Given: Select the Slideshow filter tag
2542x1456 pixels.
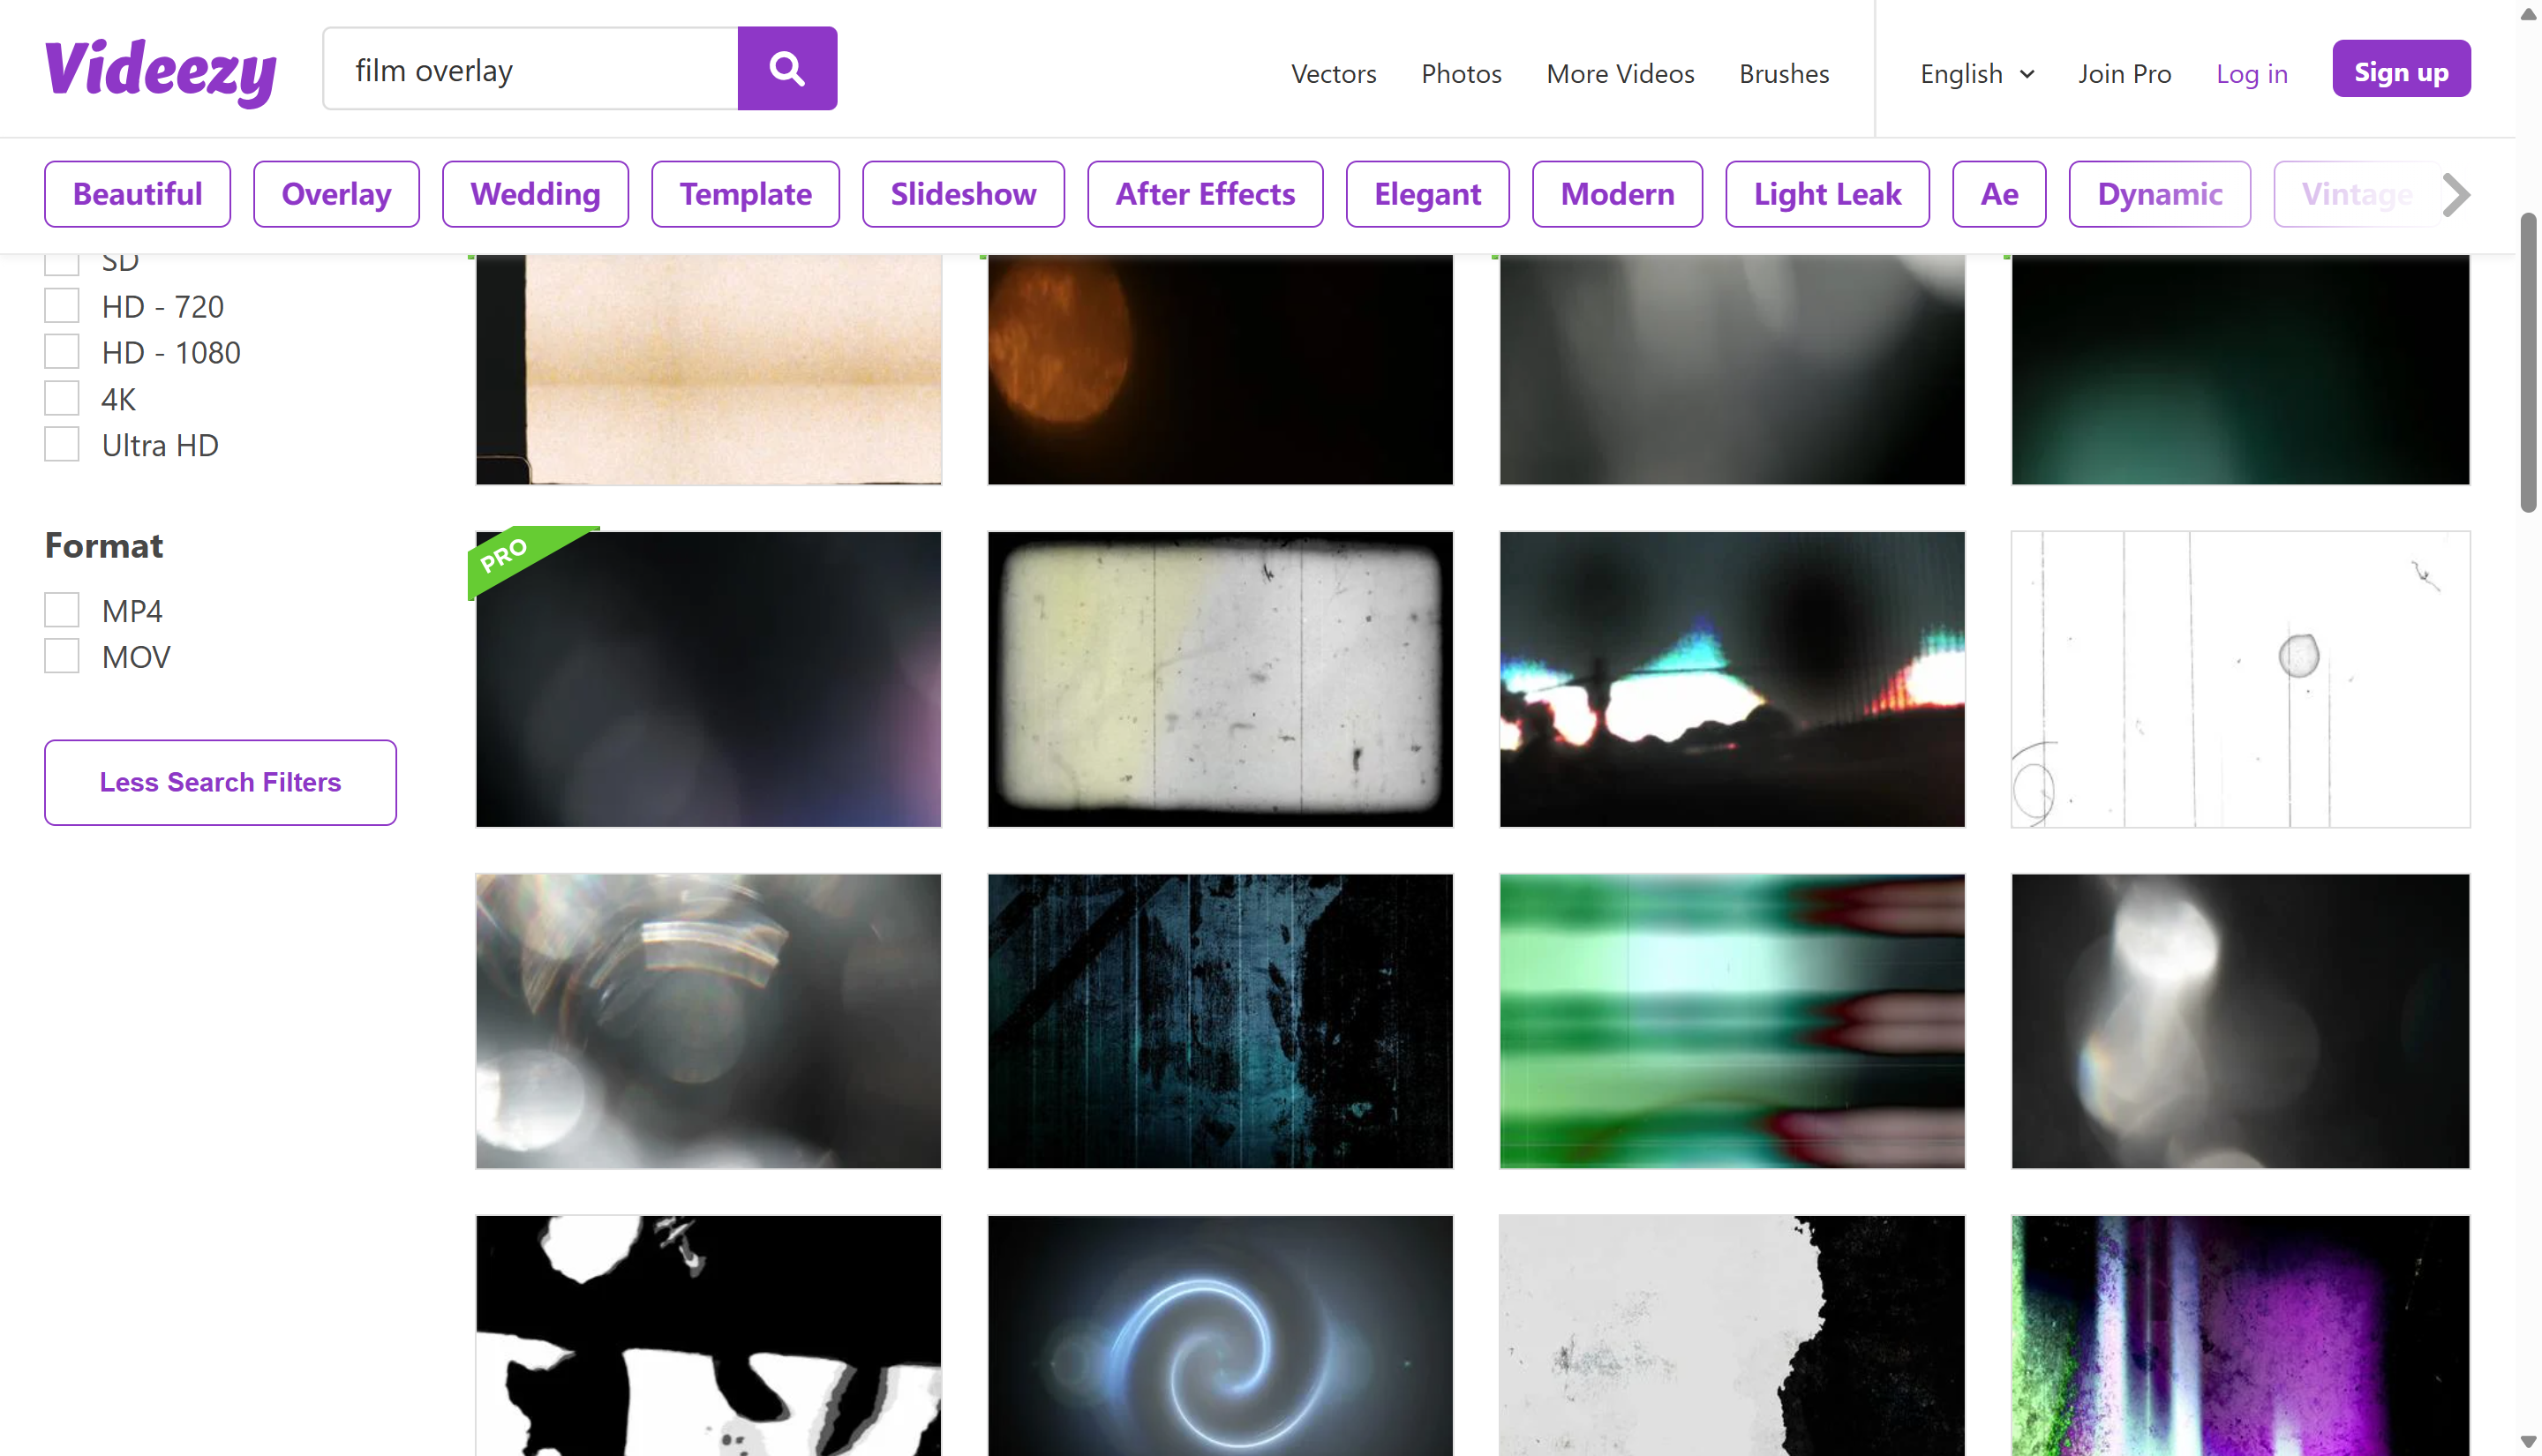Looking at the screenshot, I should (x=962, y=193).
